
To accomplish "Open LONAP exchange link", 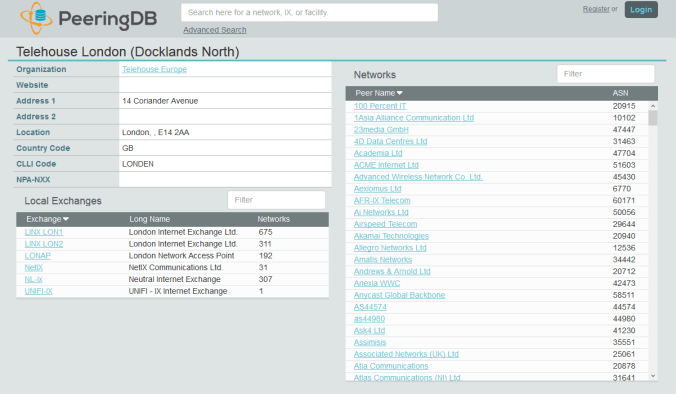I will [38, 256].
